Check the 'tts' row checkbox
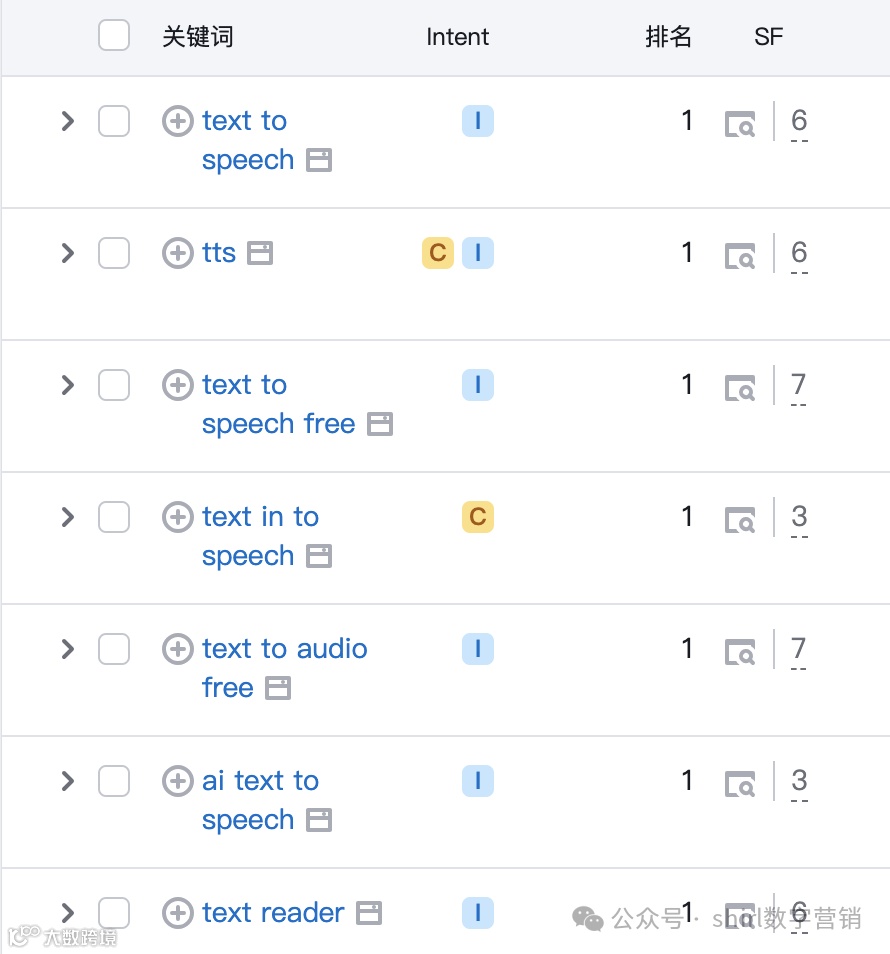The image size is (890, 954). coord(114,253)
